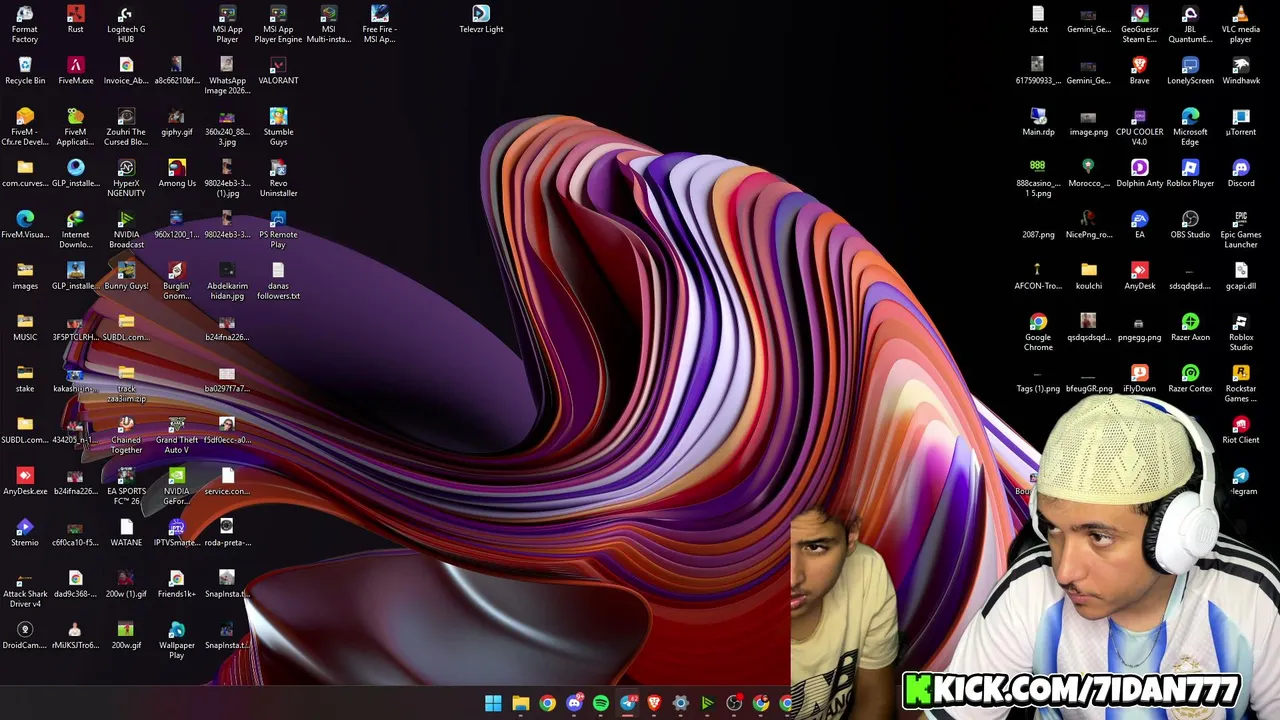
Task: Select the Televzr Light desktop icon
Action: 481,19
